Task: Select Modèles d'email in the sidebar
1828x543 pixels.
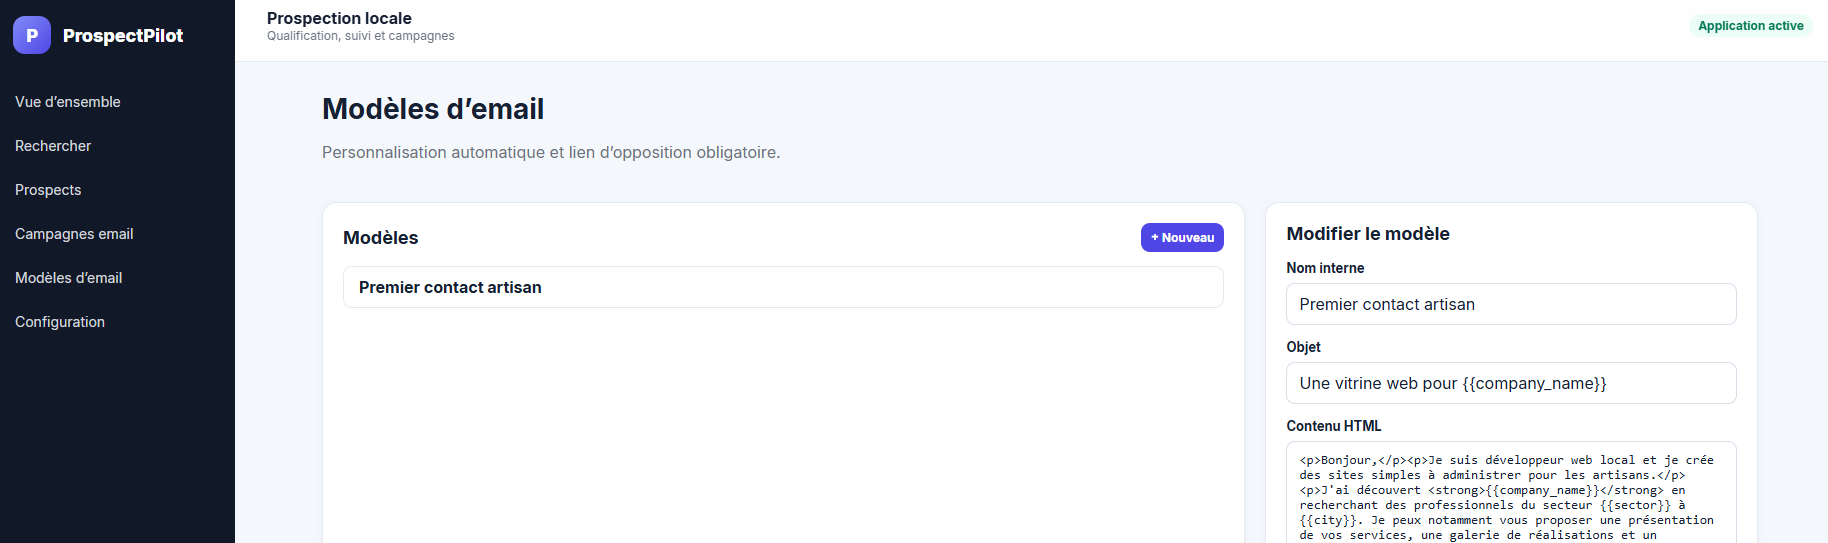Action: (69, 278)
